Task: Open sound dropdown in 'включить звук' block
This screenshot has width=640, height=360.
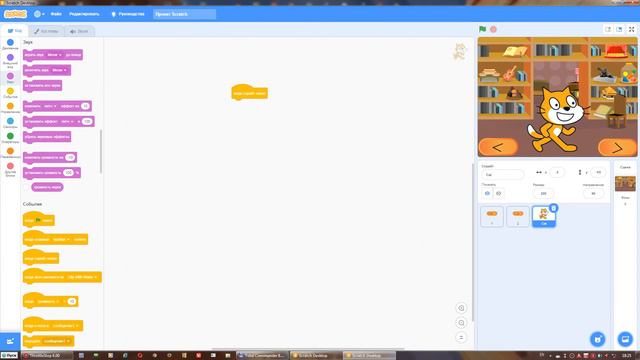Action: point(60,70)
